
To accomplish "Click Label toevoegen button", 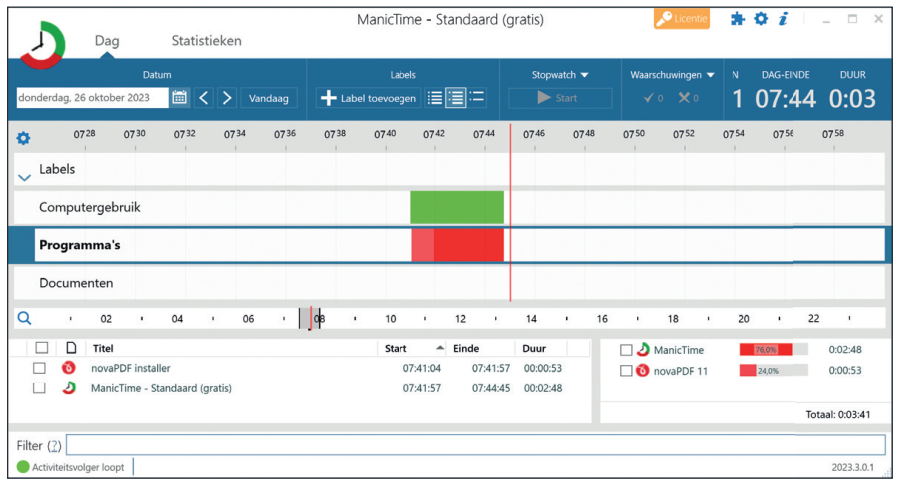I will tap(368, 98).
